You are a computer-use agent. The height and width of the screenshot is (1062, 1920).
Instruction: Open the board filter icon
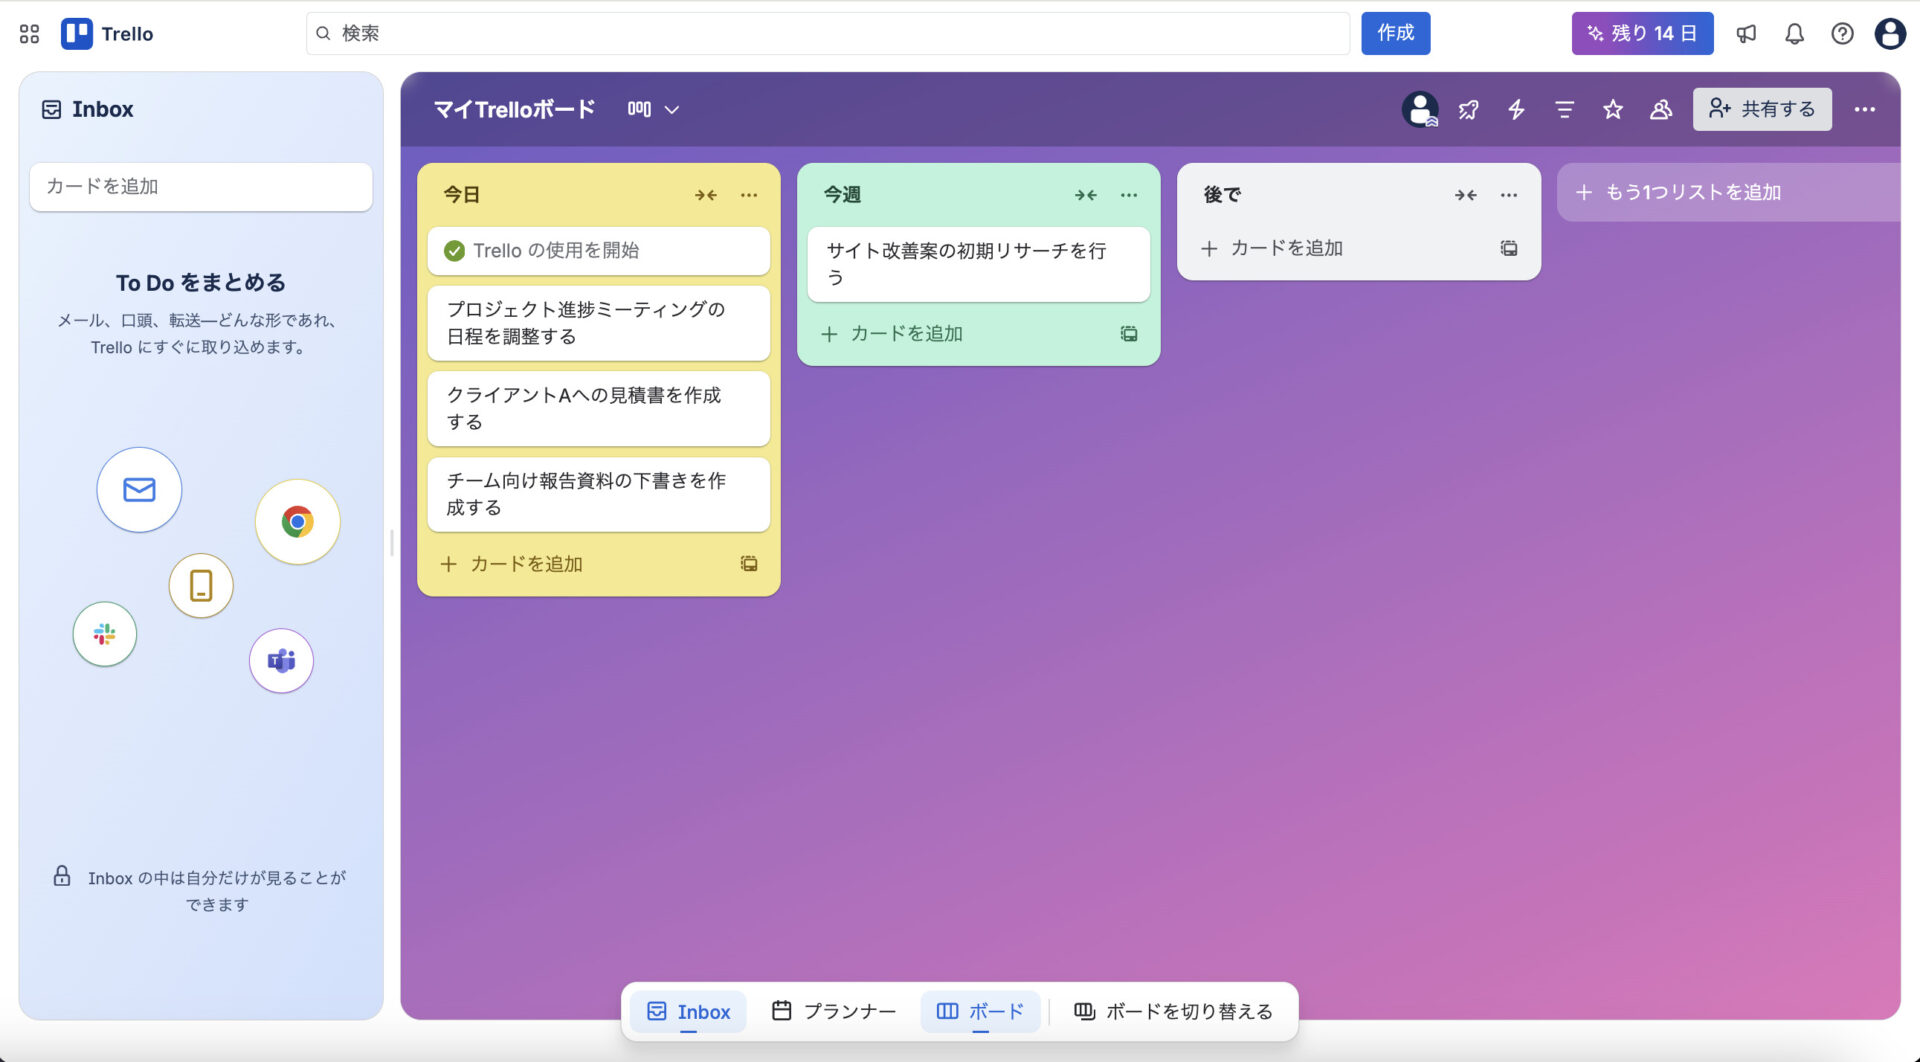click(1563, 109)
